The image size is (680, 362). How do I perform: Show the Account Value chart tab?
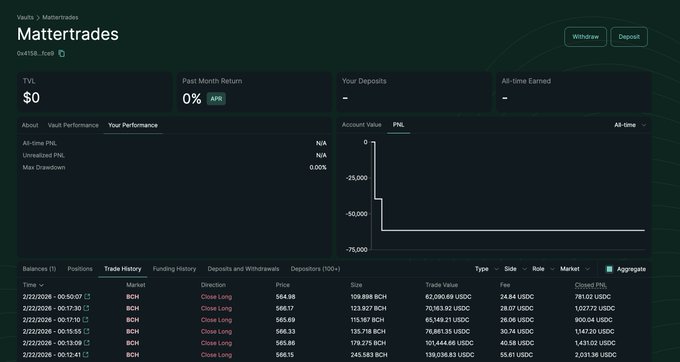(x=362, y=125)
